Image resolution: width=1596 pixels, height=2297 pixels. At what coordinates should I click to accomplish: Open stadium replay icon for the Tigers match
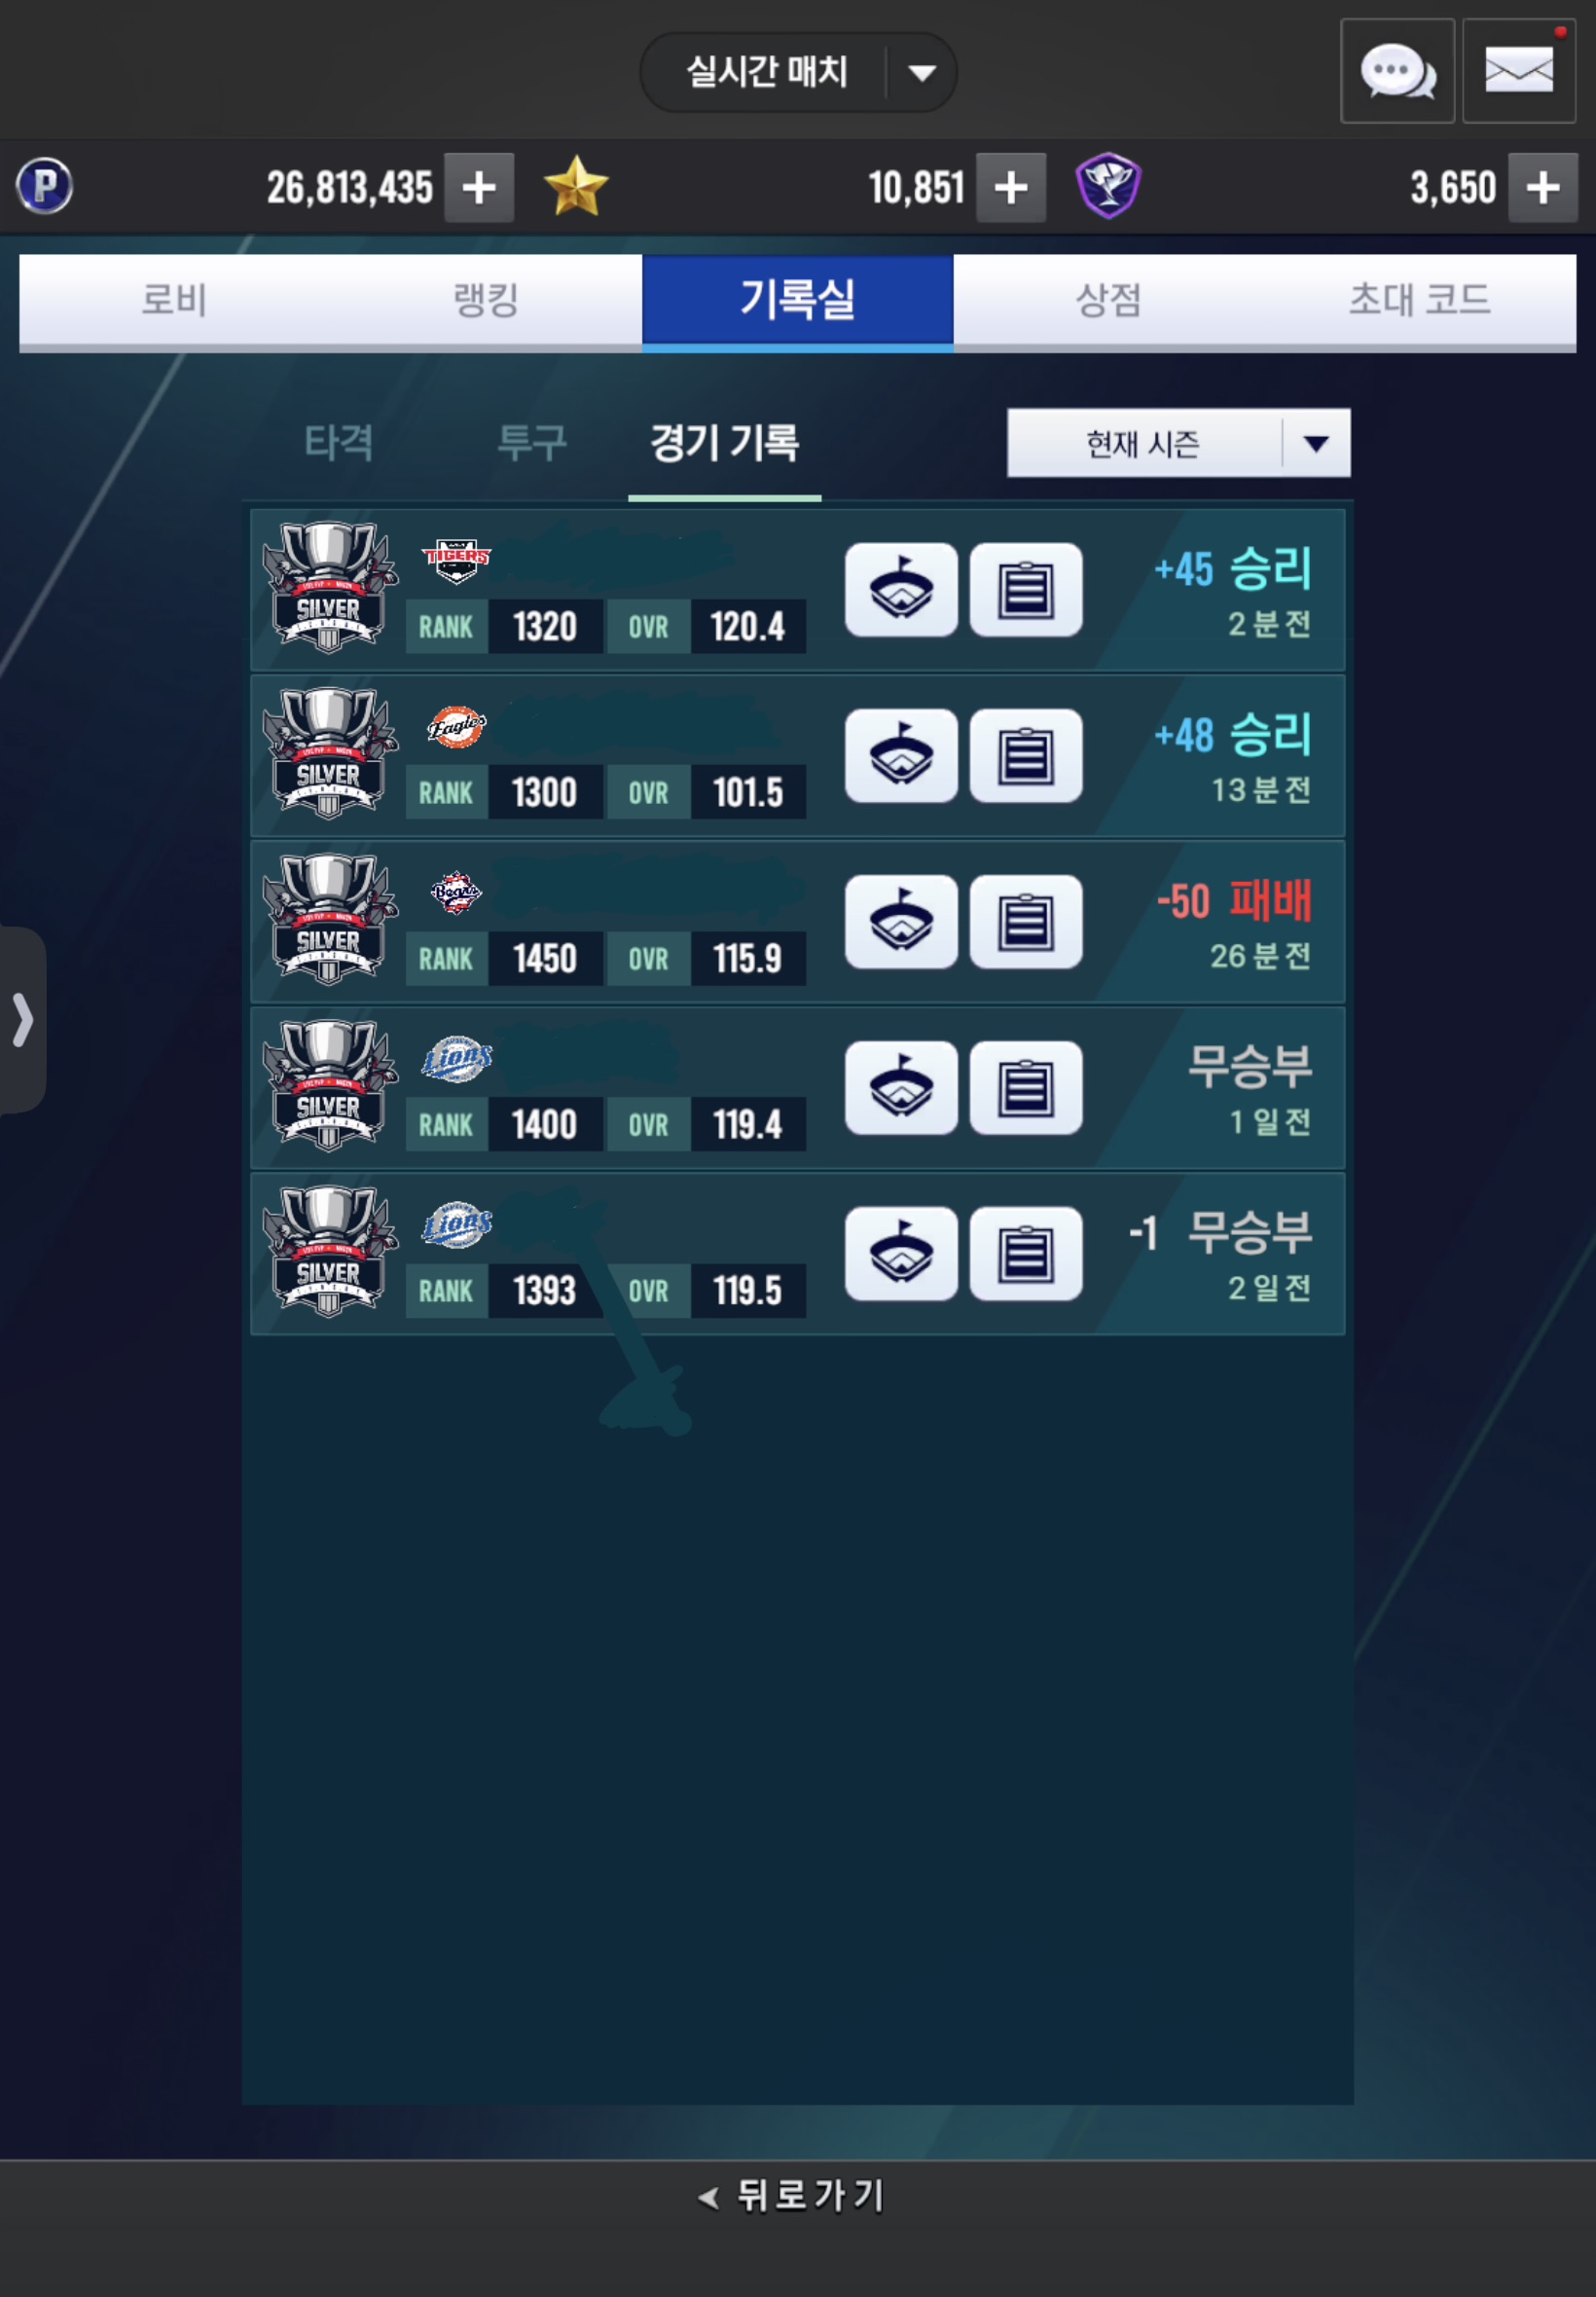click(901, 590)
